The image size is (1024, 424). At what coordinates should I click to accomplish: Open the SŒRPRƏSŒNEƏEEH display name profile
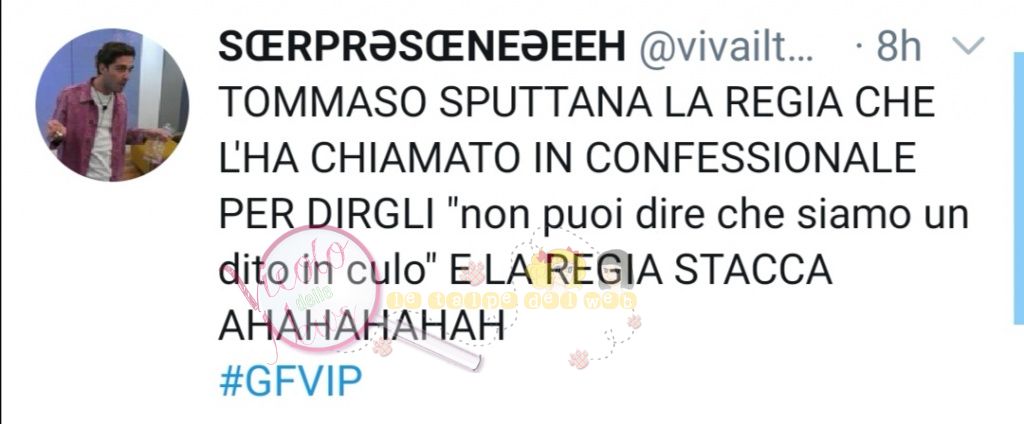[422, 47]
